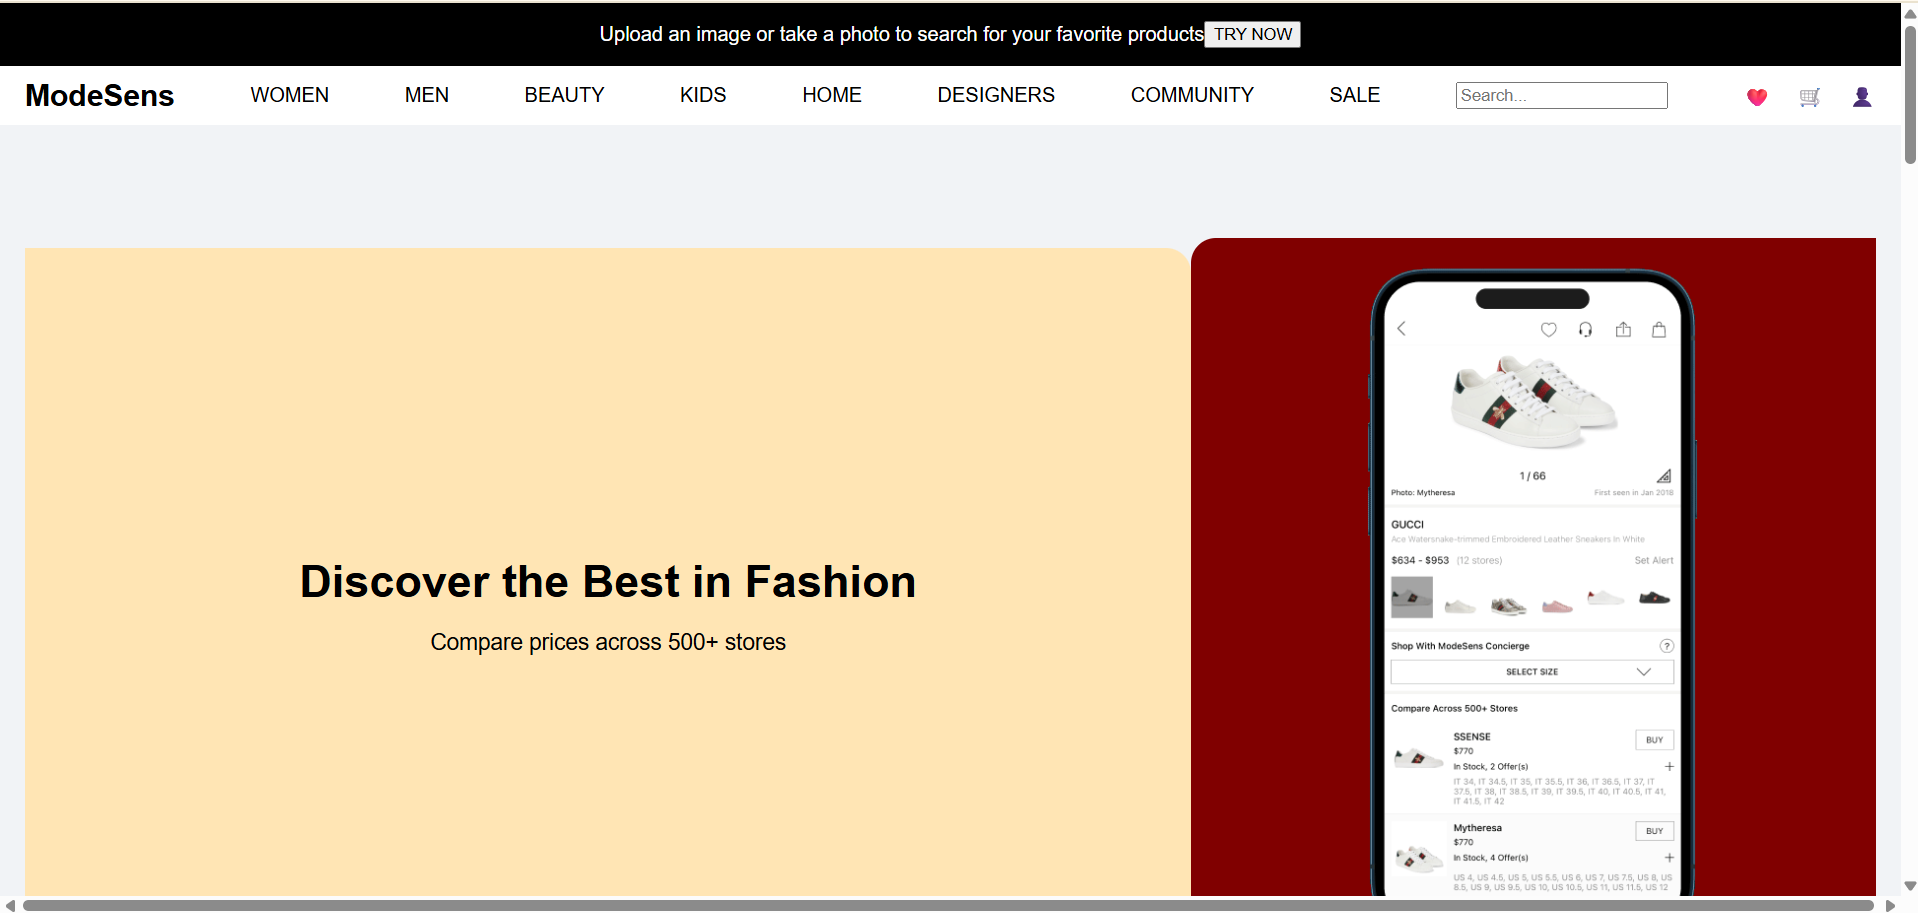Open the account profile icon
The width and height of the screenshot is (1918, 913).
[x=1863, y=96]
